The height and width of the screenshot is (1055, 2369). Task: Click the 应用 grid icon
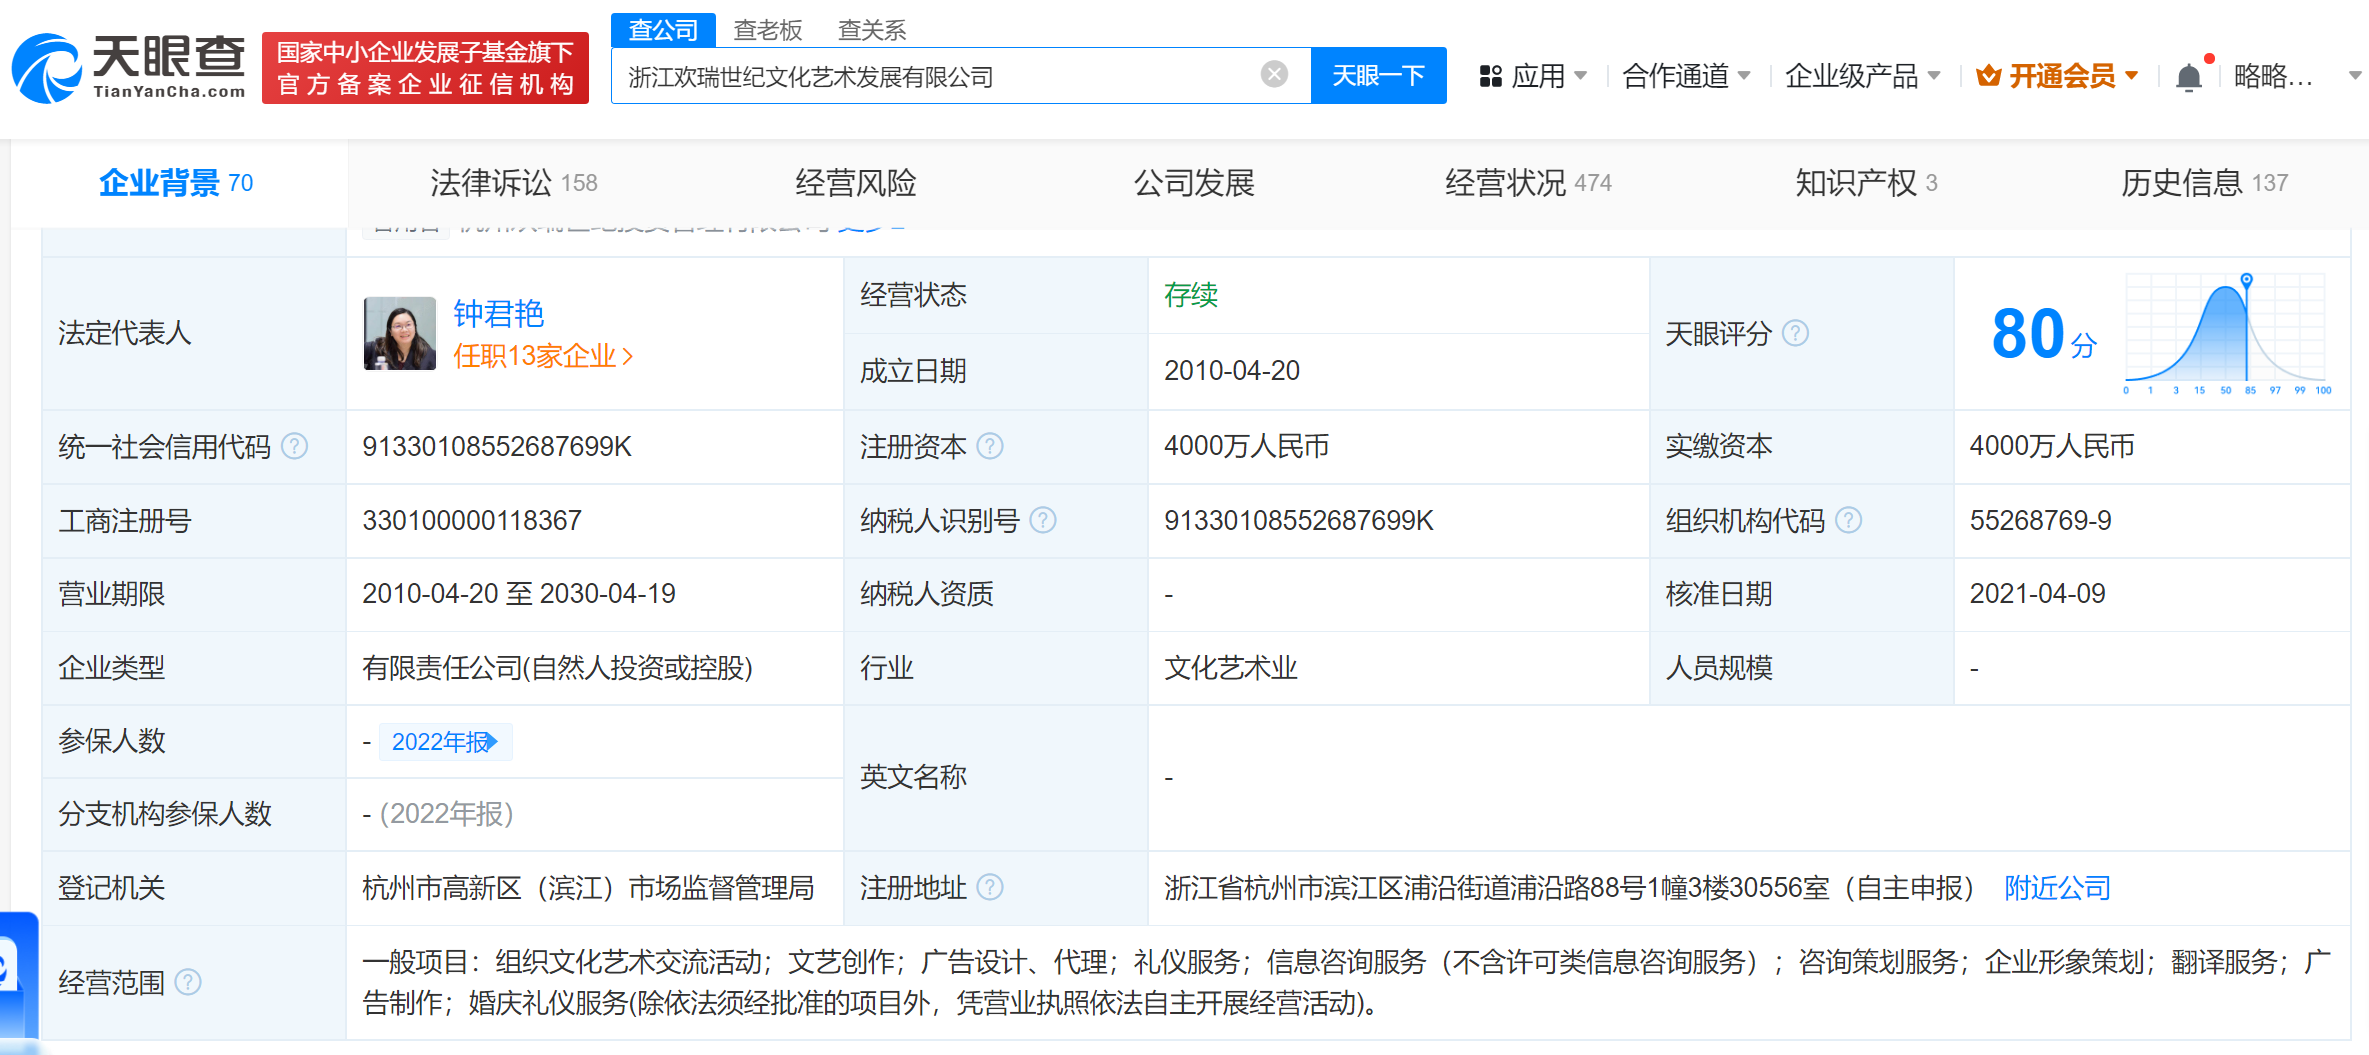[1491, 76]
